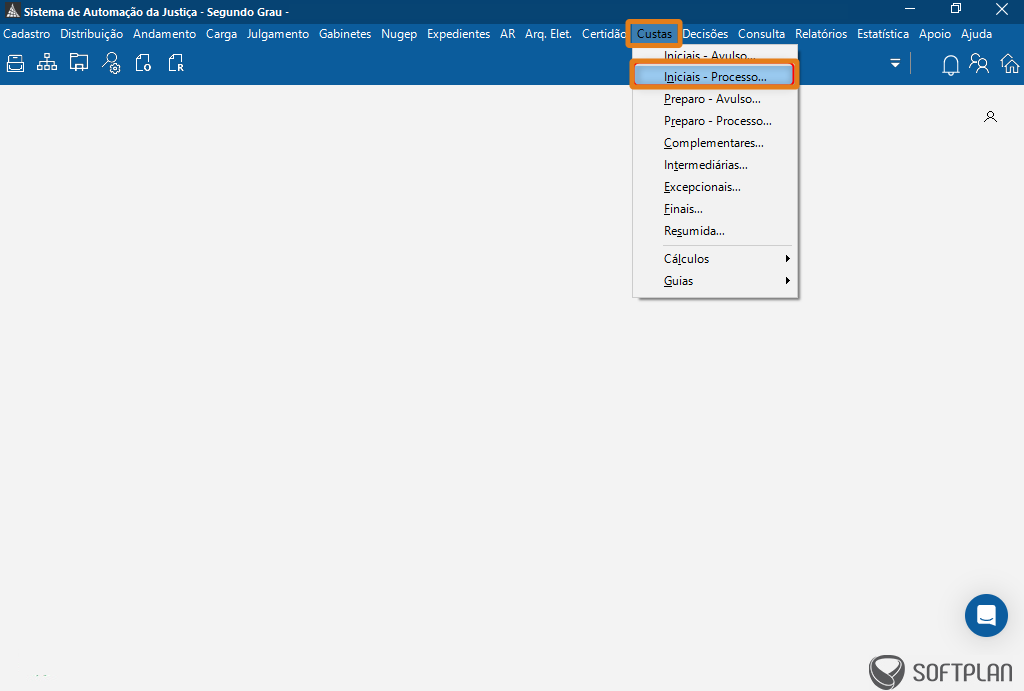
Task: Click the document 'R' toolbar icon
Action: [x=176, y=64]
